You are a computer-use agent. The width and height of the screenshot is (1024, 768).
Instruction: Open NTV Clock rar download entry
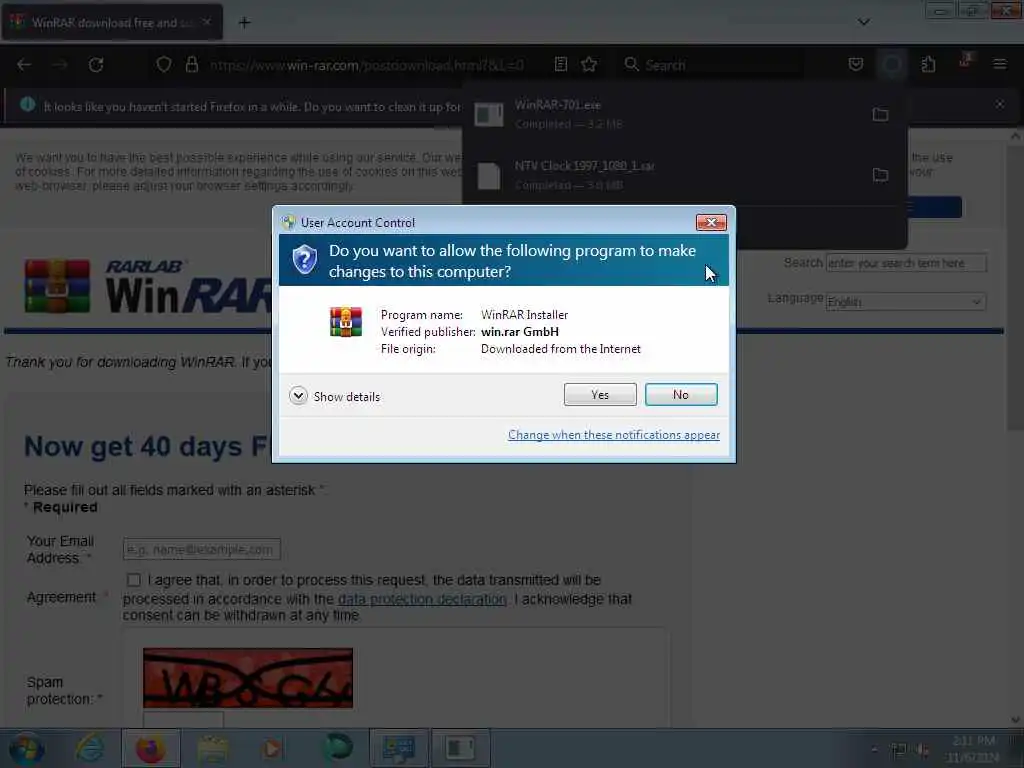(660, 175)
